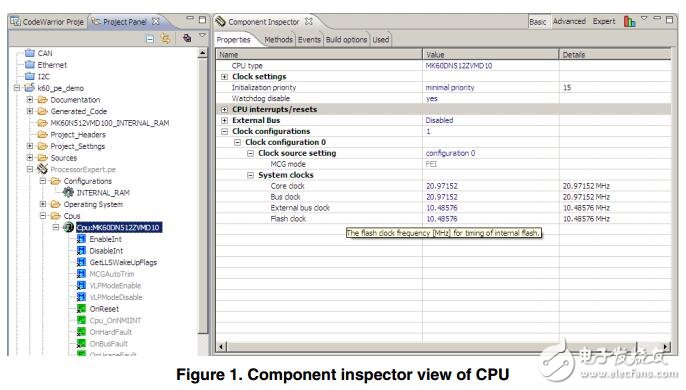Expand the Clock settings property group

(224, 77)
